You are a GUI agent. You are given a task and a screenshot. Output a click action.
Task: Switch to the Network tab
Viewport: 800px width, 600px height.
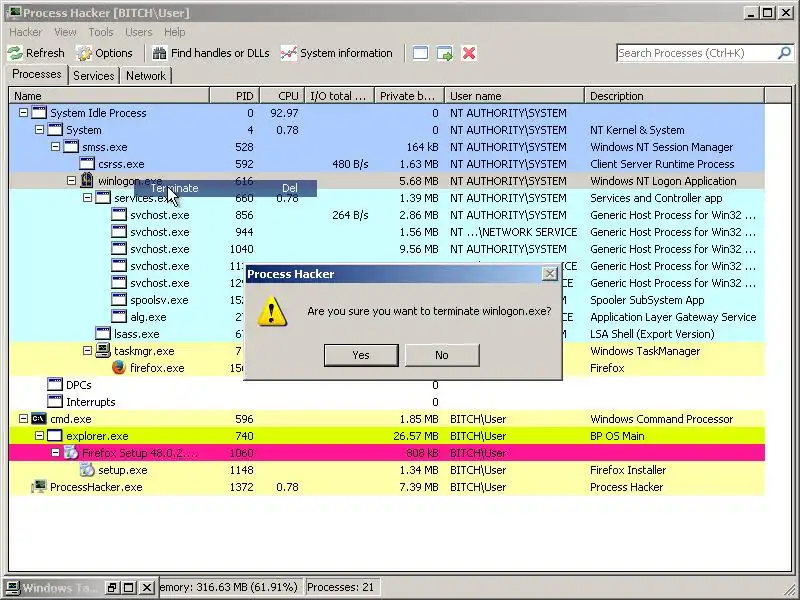click(x=146, y=76)
